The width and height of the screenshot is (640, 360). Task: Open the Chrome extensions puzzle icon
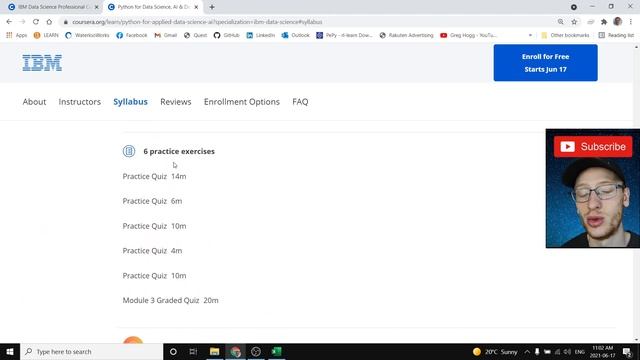pos(604,22)
